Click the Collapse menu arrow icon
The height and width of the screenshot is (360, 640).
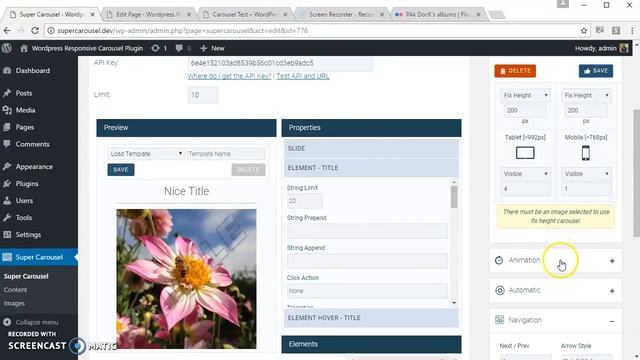point(7,322)
